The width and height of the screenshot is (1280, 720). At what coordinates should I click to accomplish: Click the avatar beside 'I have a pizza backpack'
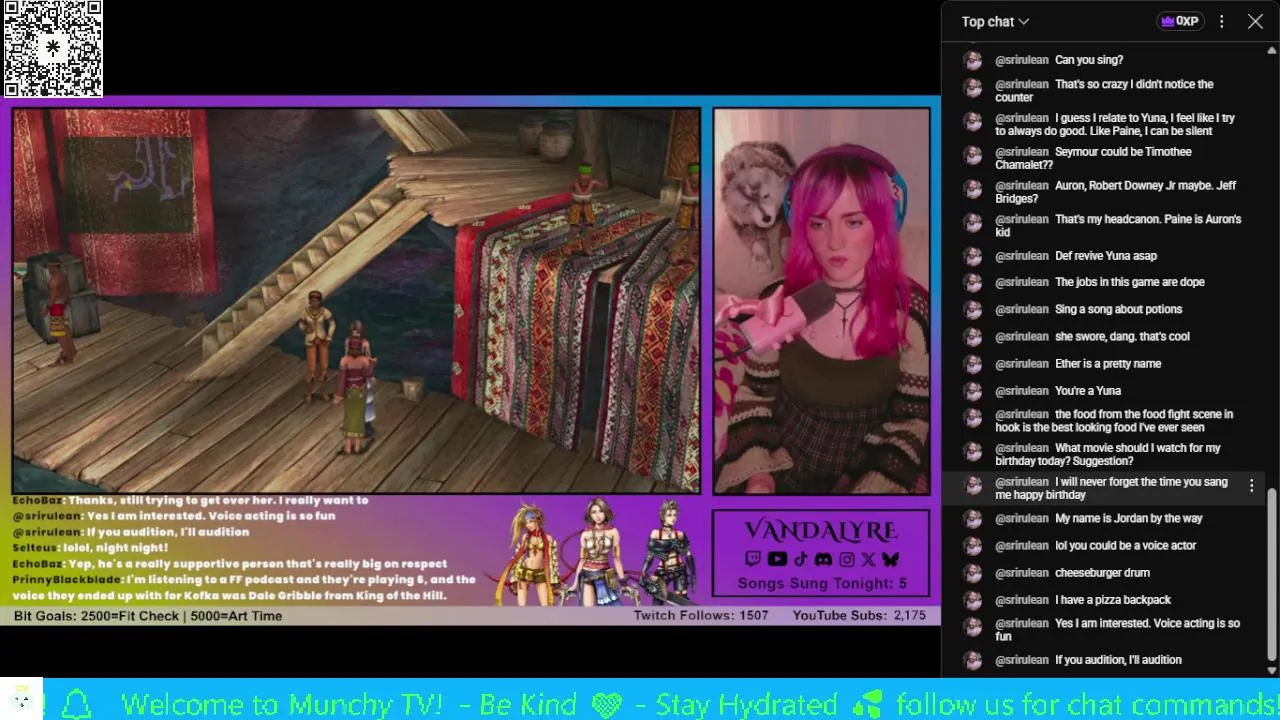pyautogui.click(x=972, y=600)
